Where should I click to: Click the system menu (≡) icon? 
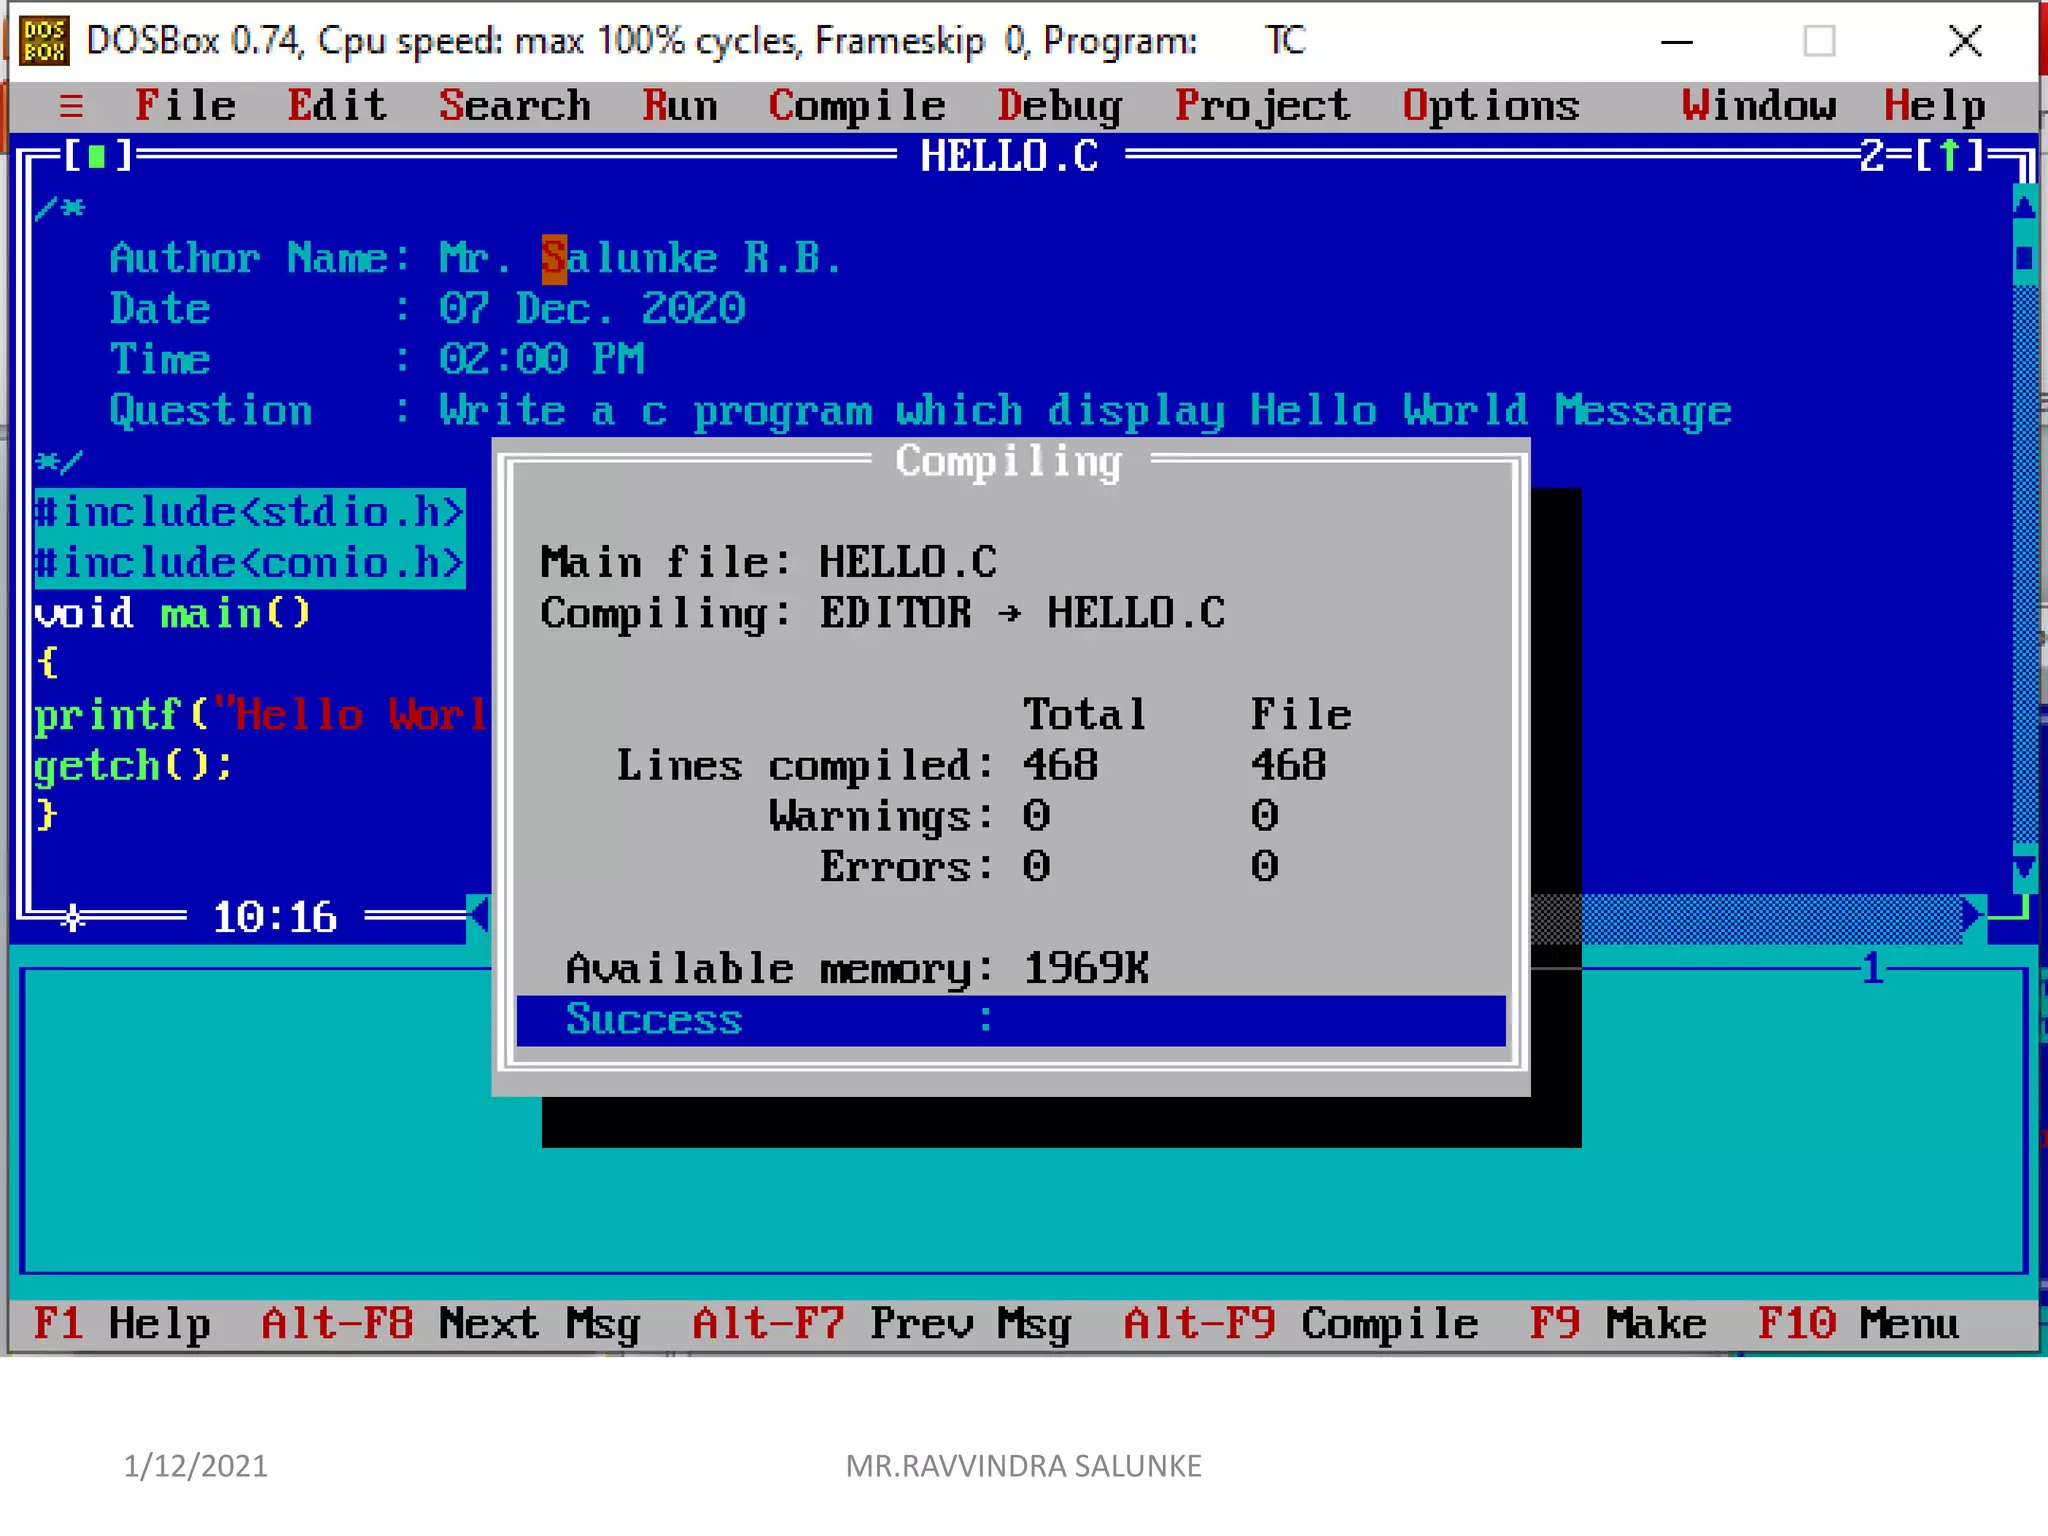click(x=71, y=106)
